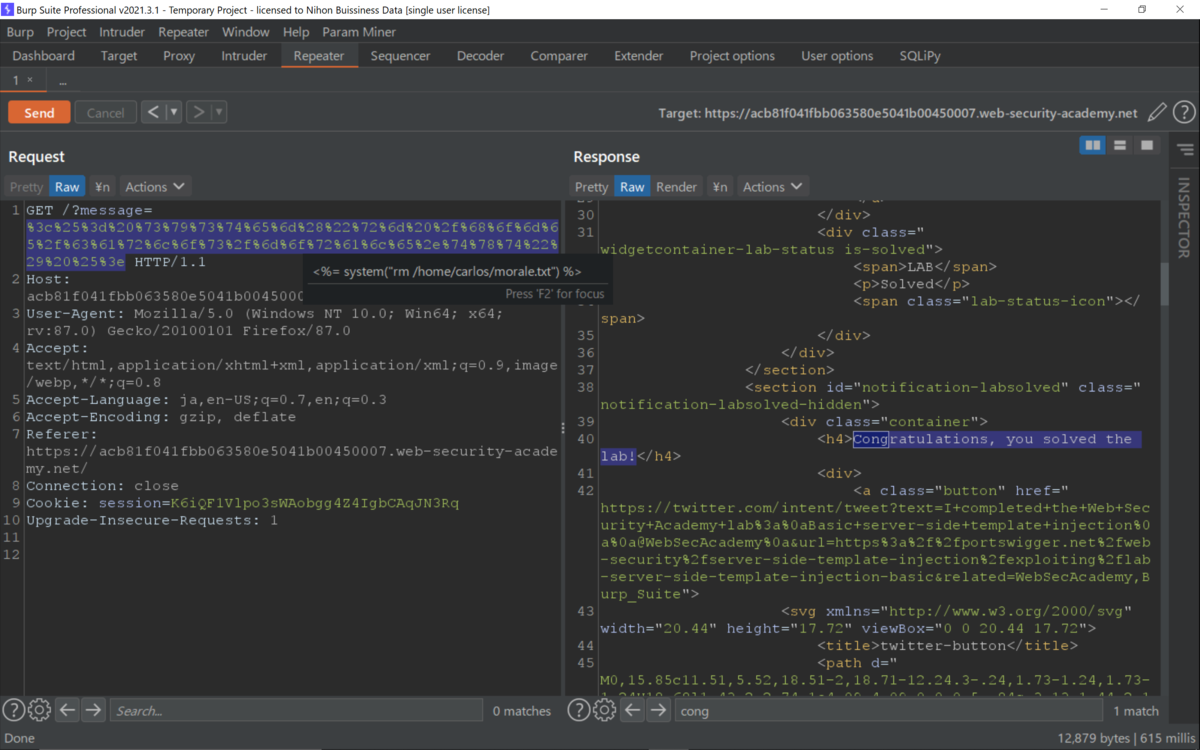Open back history dropdown arrow

coord(174,112)
